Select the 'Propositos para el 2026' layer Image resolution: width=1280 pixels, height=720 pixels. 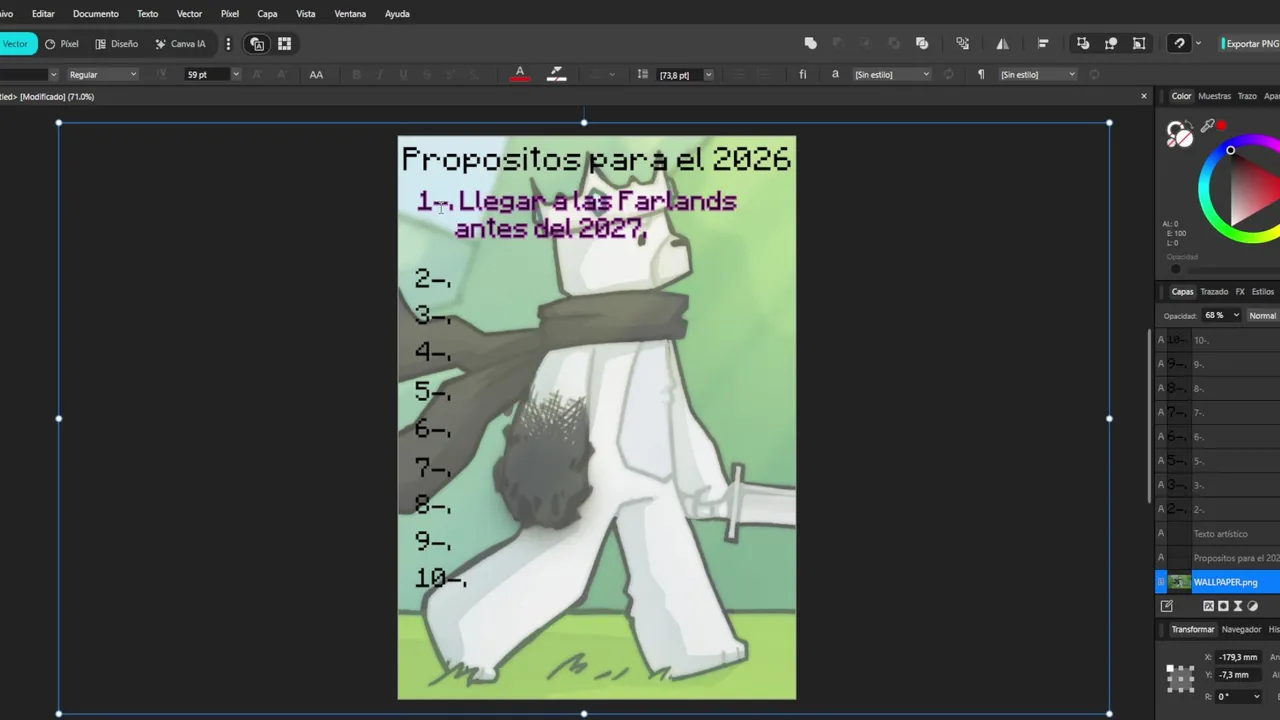1218,558
